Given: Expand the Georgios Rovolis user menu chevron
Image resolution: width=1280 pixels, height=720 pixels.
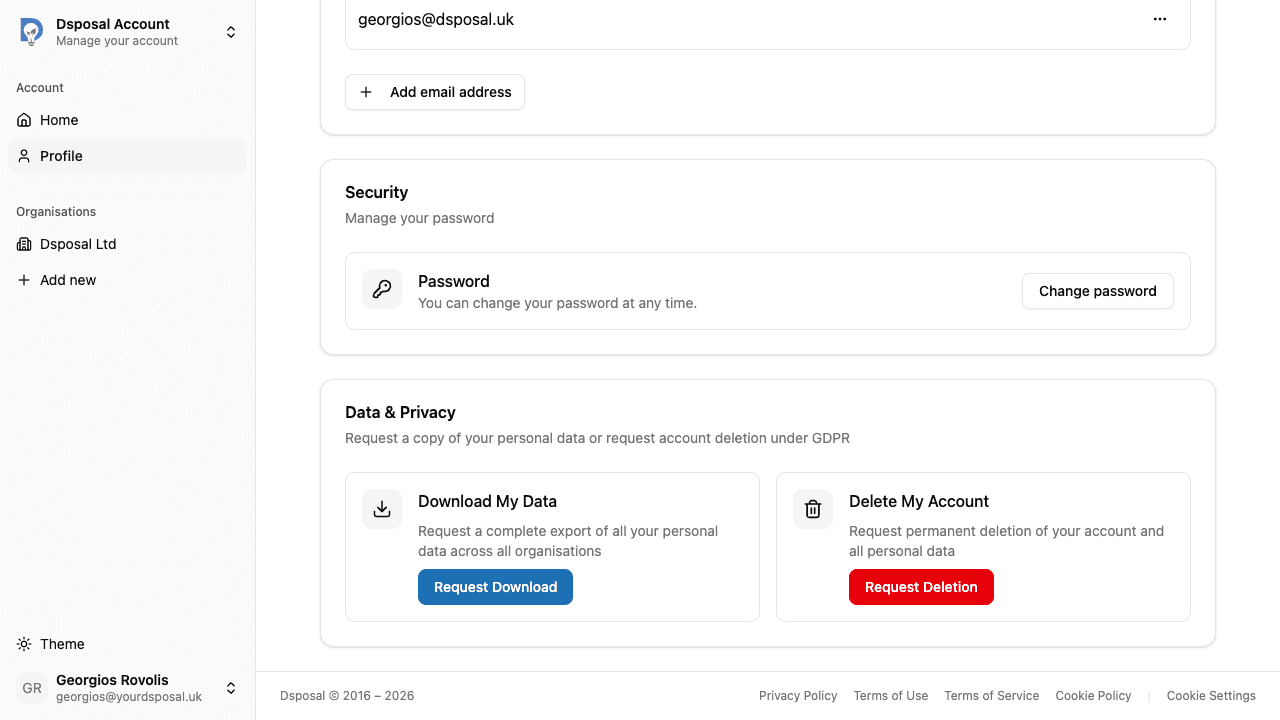Looking at the screenshot, I should 231,688.
